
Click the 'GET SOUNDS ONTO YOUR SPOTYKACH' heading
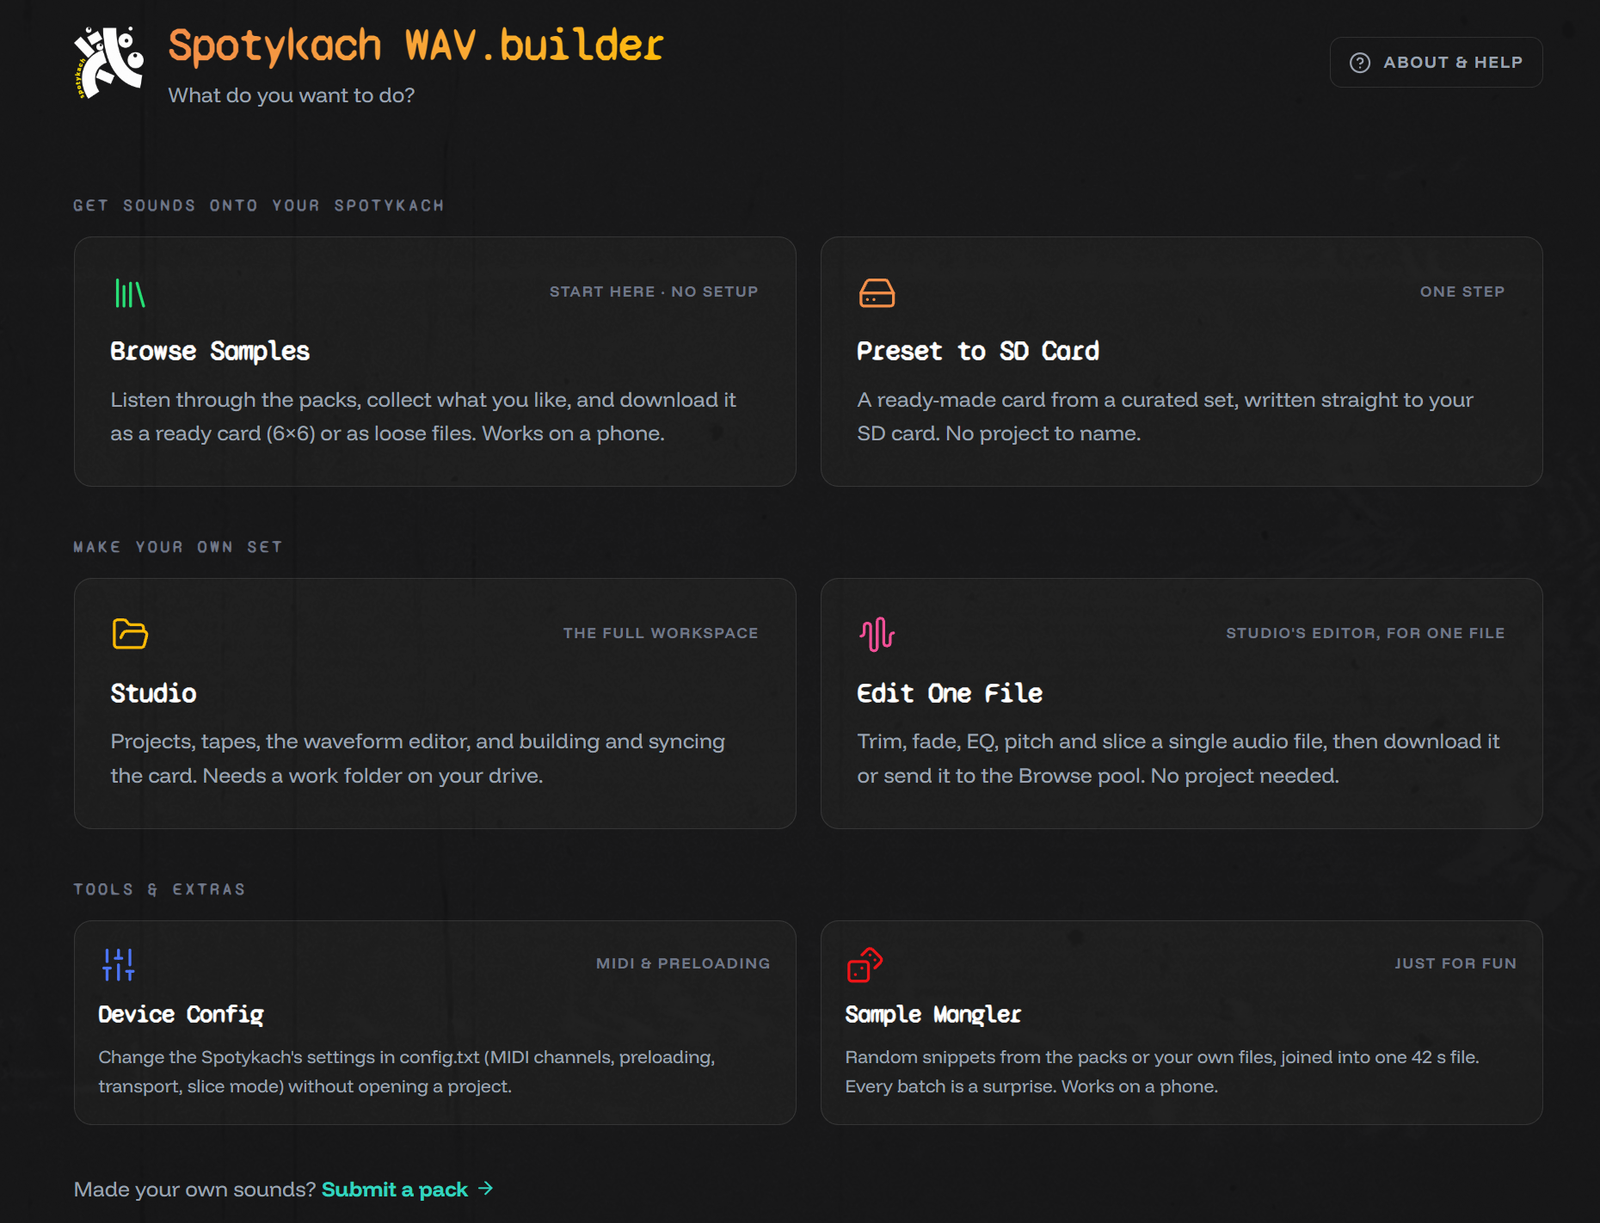pos(259,205)
